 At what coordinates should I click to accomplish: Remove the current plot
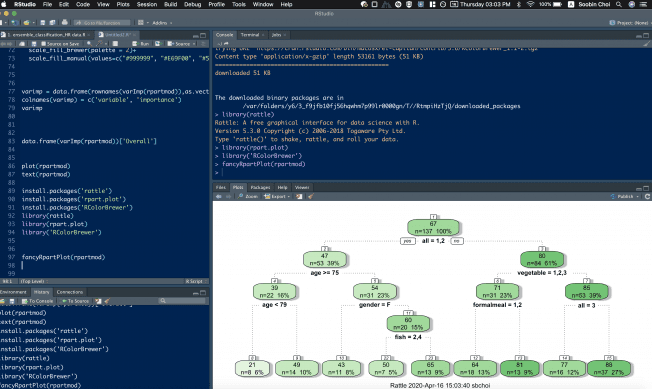pos(299,196)
